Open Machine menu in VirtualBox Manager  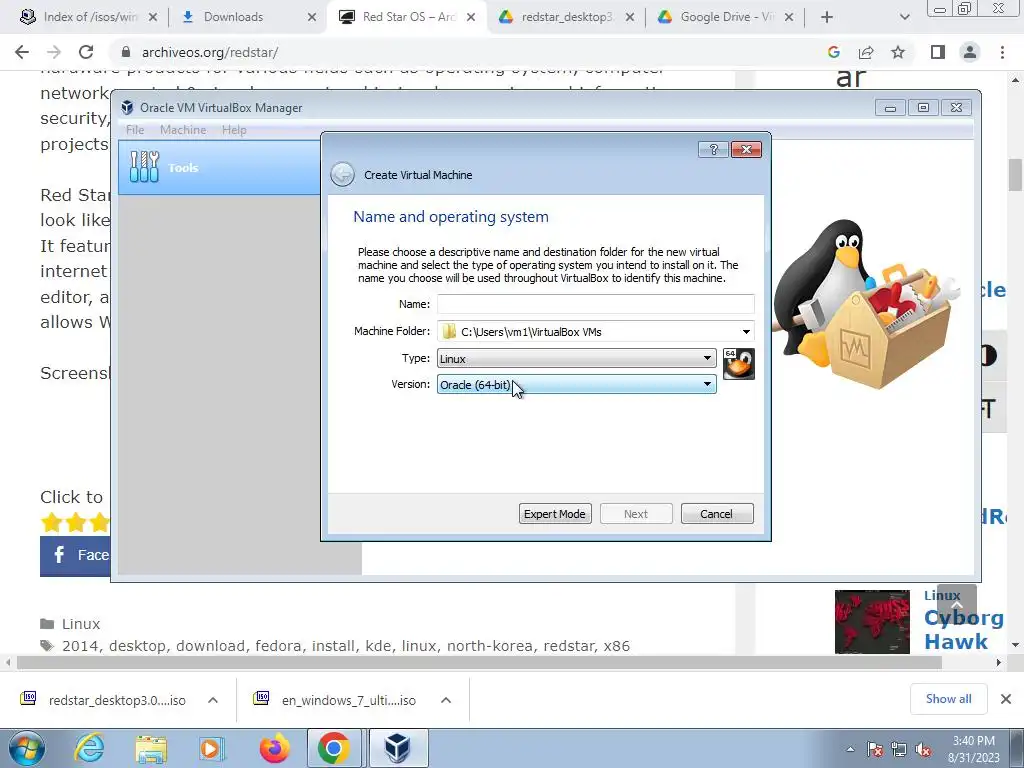(x=183, y=130)
